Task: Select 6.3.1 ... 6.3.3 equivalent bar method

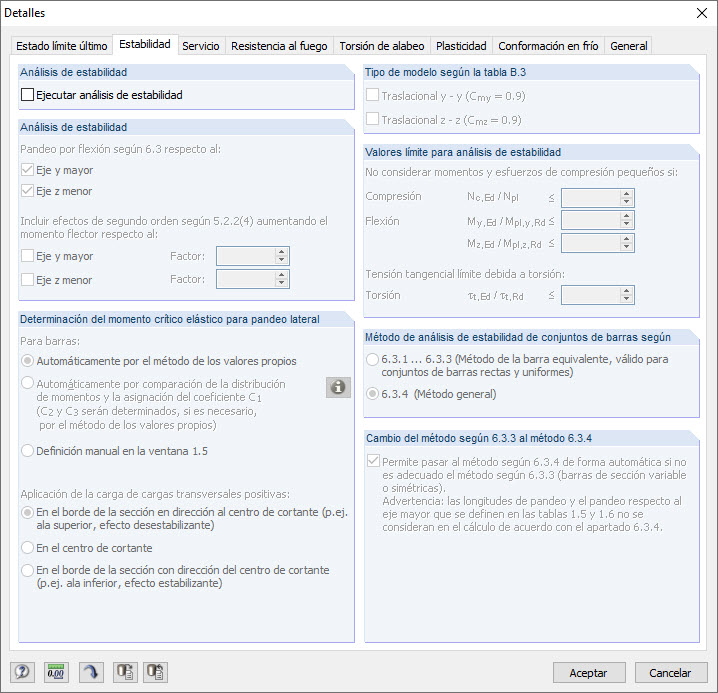Action: (x=372, y=360)
